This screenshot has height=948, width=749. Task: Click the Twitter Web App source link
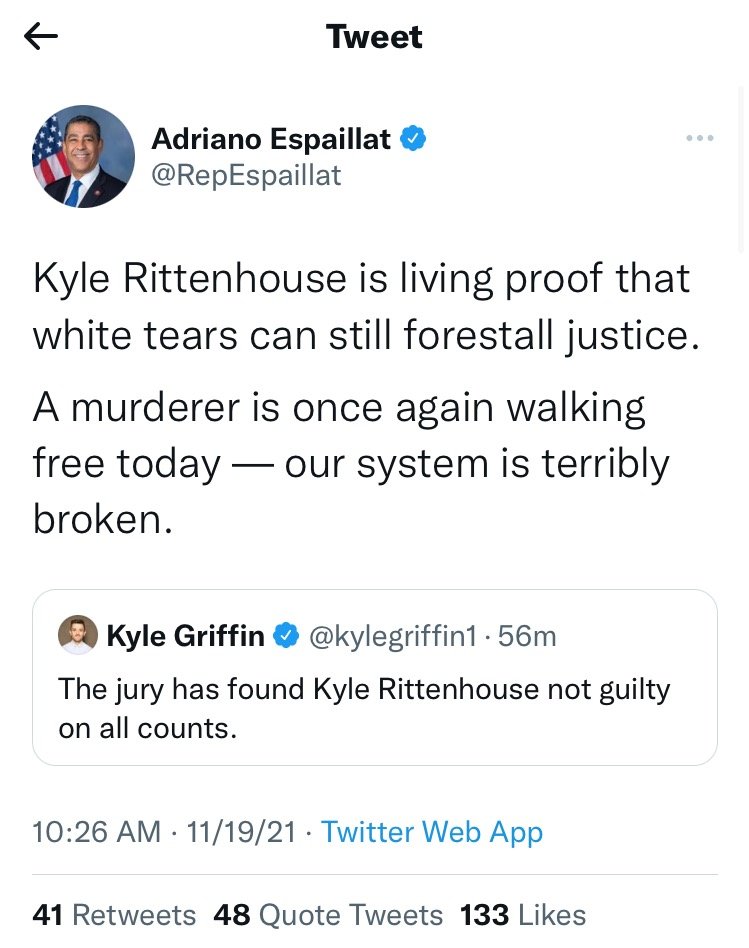pos(432,832)
